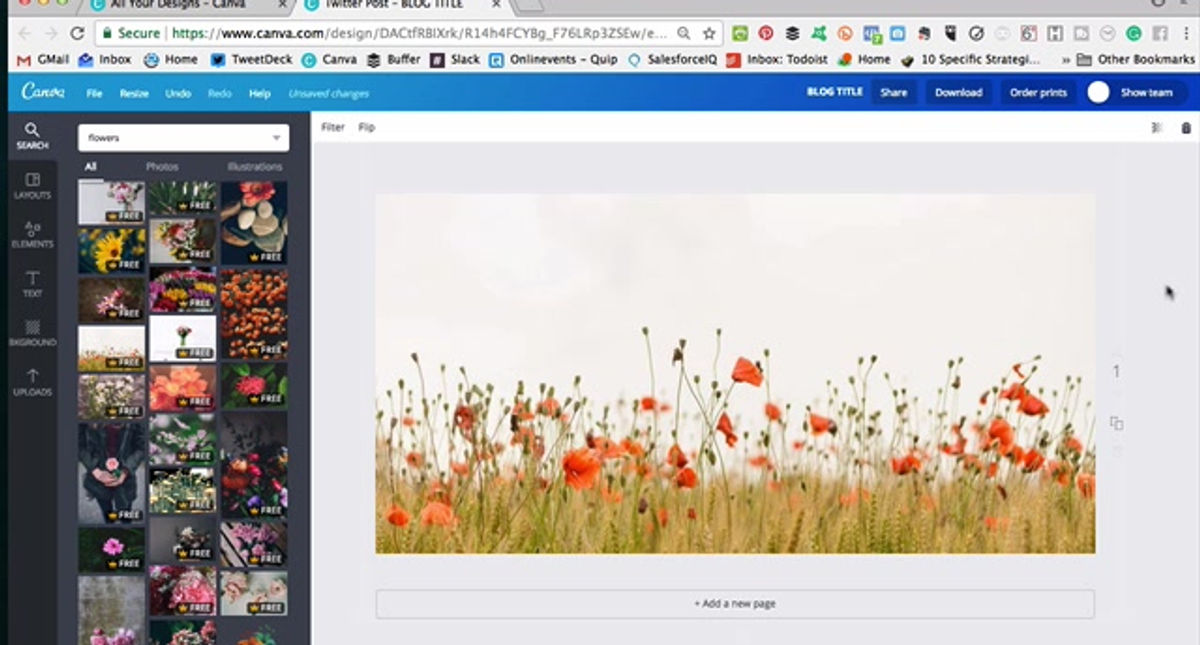Open the Help menu
The width and height of the screenshot is (1200, 645).
coord(260,93)
